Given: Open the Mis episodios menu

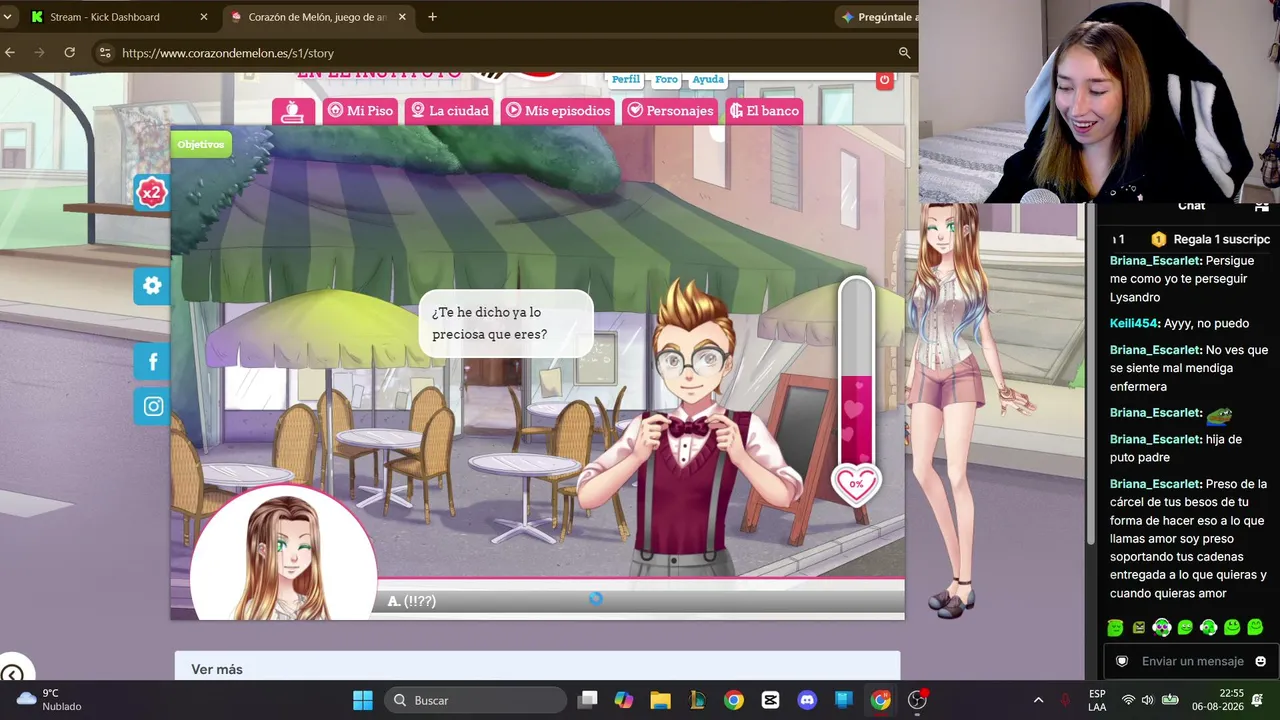Looking at the screenshot, I should click(x=557, y=111).
